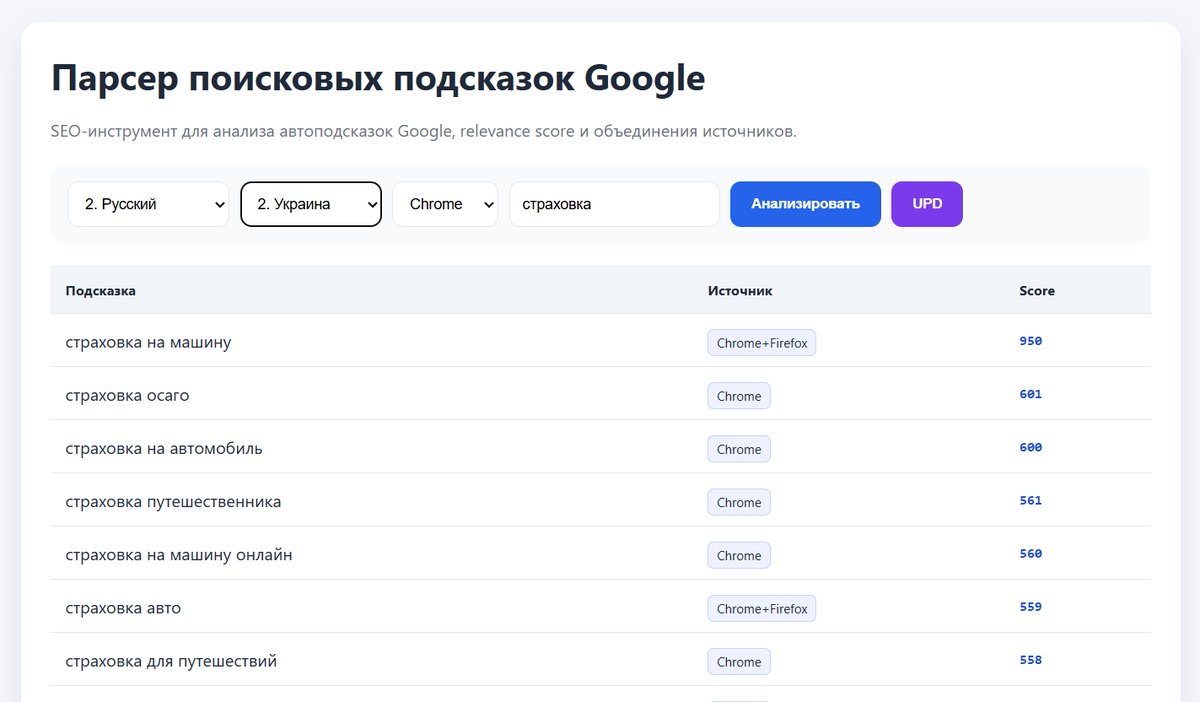
Task: Click the Chrome badge for страховка на автомобиль
Action: 739,449
